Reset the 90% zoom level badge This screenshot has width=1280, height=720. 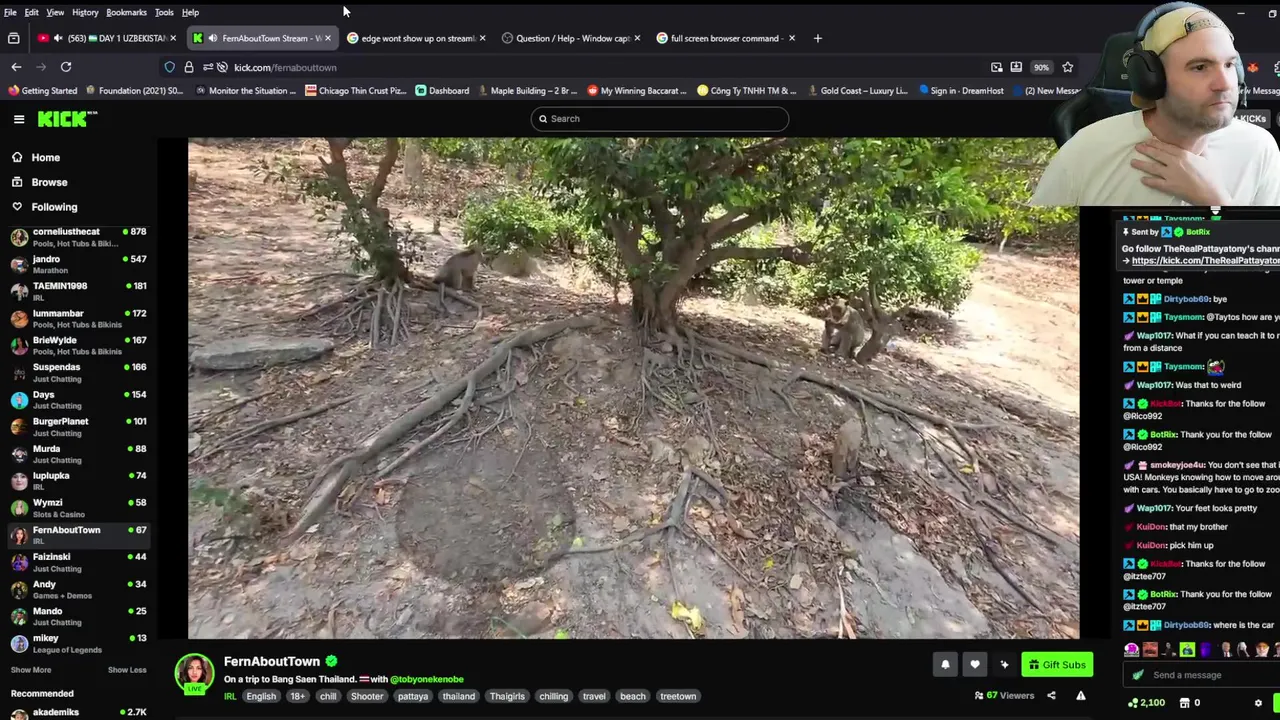1041,67
